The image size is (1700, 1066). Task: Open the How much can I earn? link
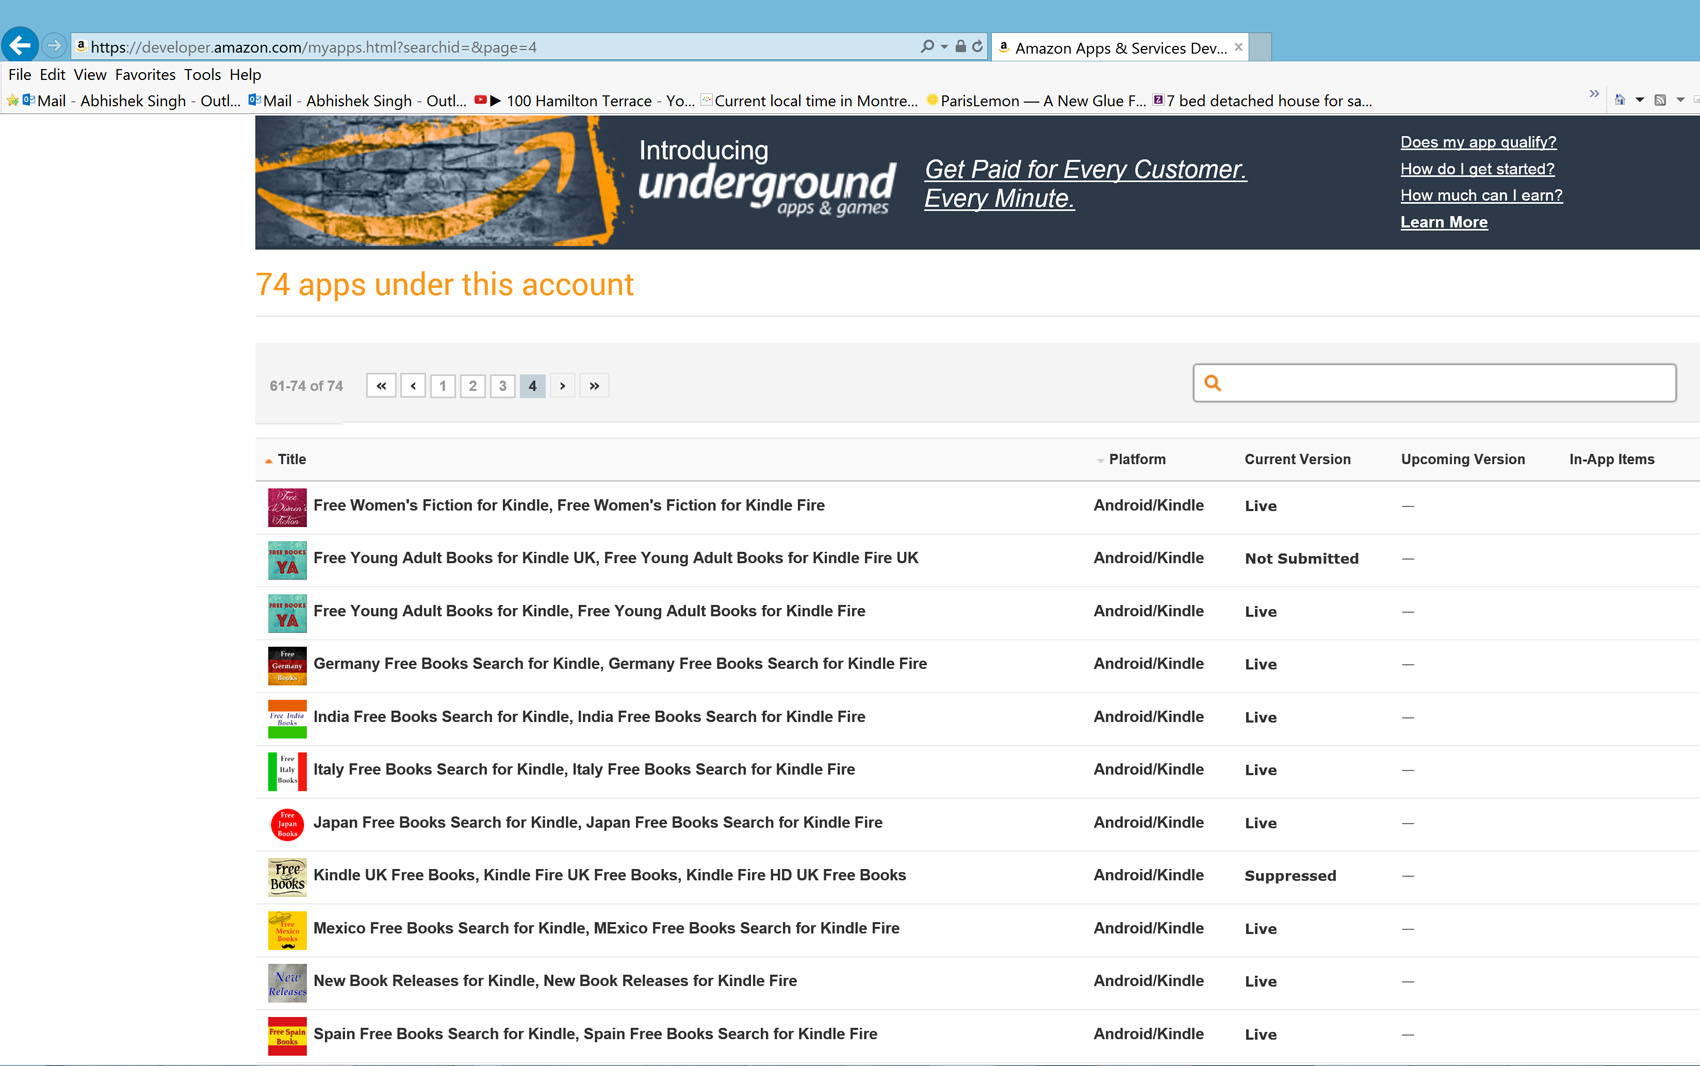pos(1481,195)
